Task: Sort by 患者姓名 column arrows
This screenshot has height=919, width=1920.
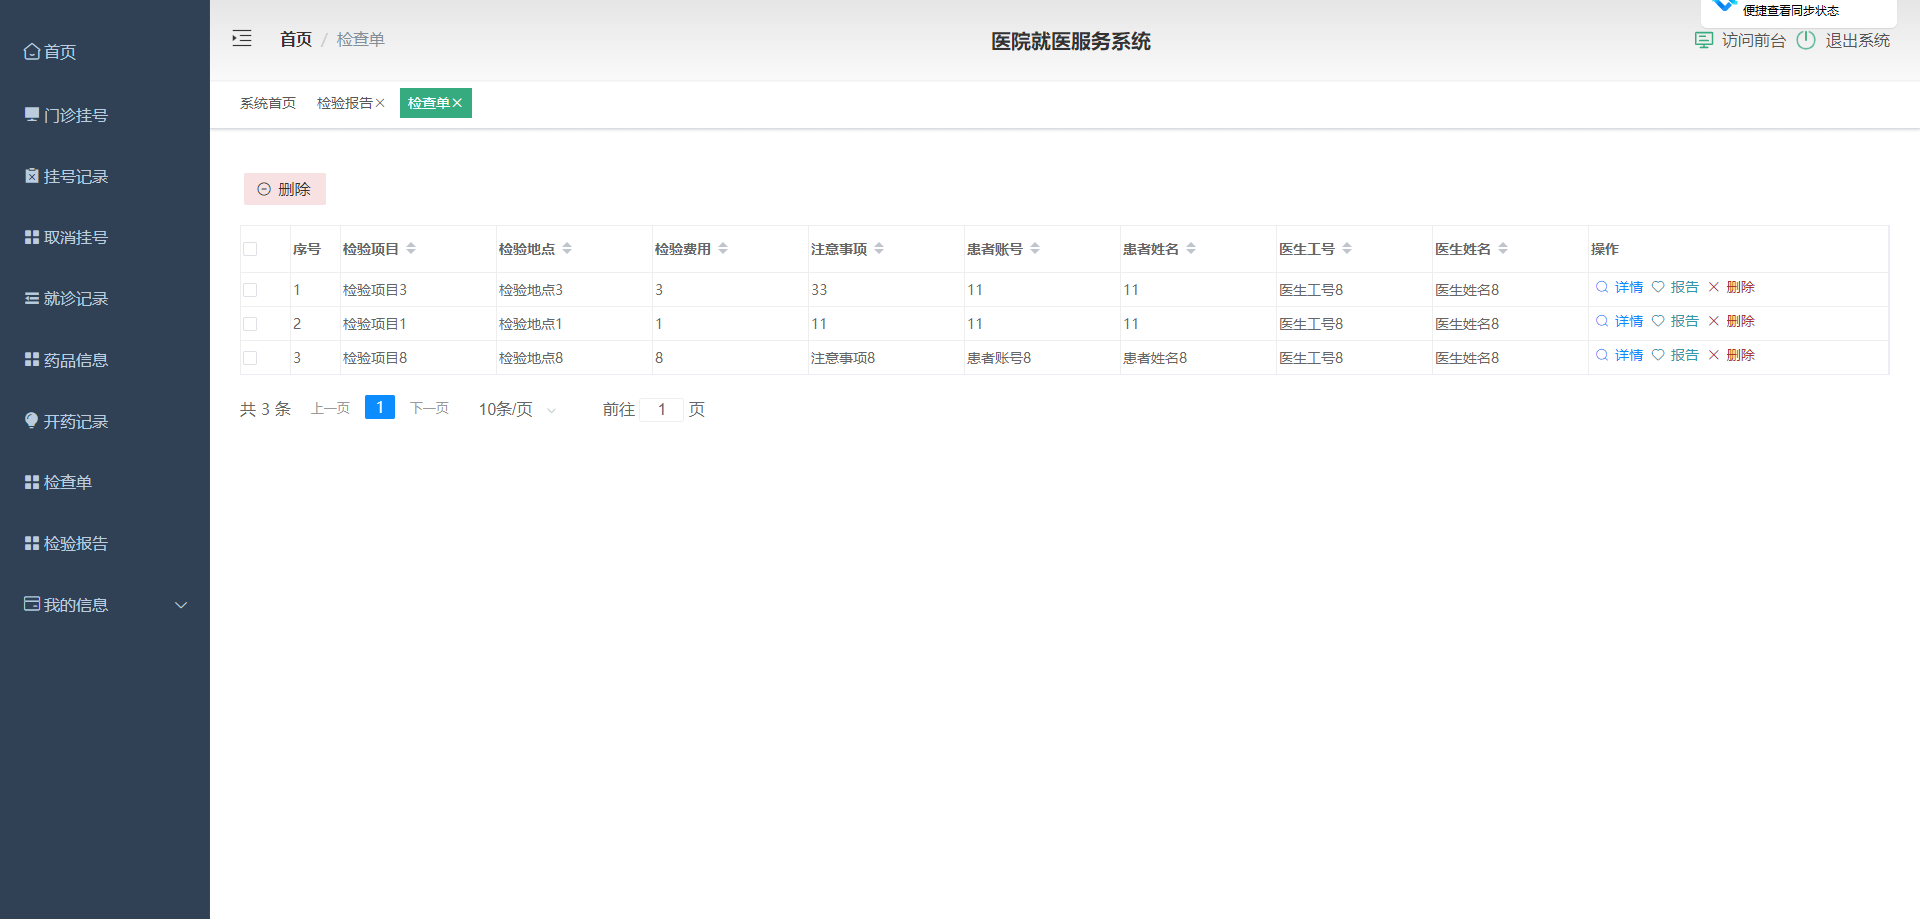Action: click(x=1191, y=249)
